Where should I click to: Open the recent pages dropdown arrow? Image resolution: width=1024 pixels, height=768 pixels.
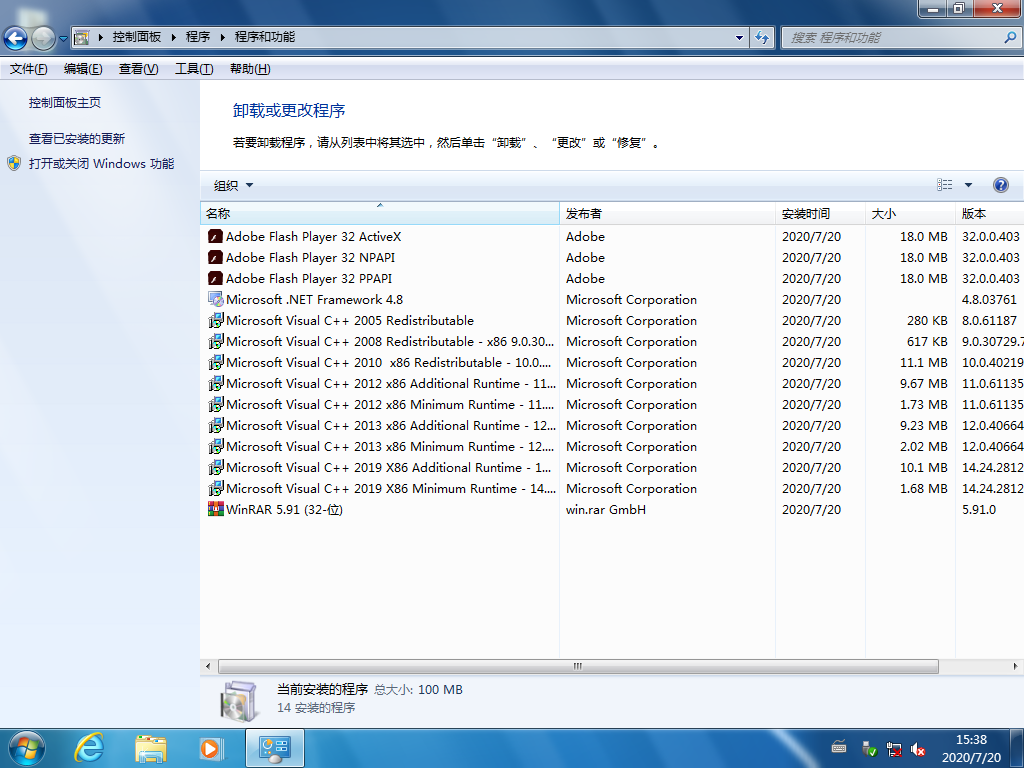(x=63, y=39)
